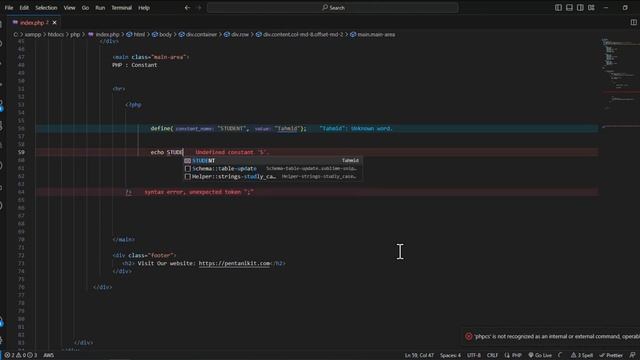Open the Terminal menu
640x360 pixels.
coord(122,8)
